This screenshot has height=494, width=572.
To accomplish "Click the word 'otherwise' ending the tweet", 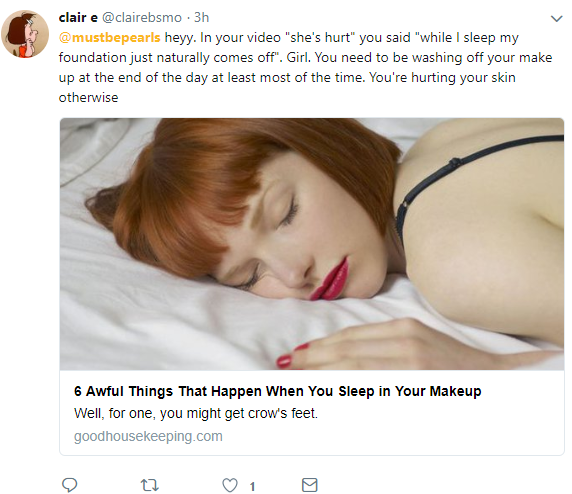I will [x=88, y=97].
